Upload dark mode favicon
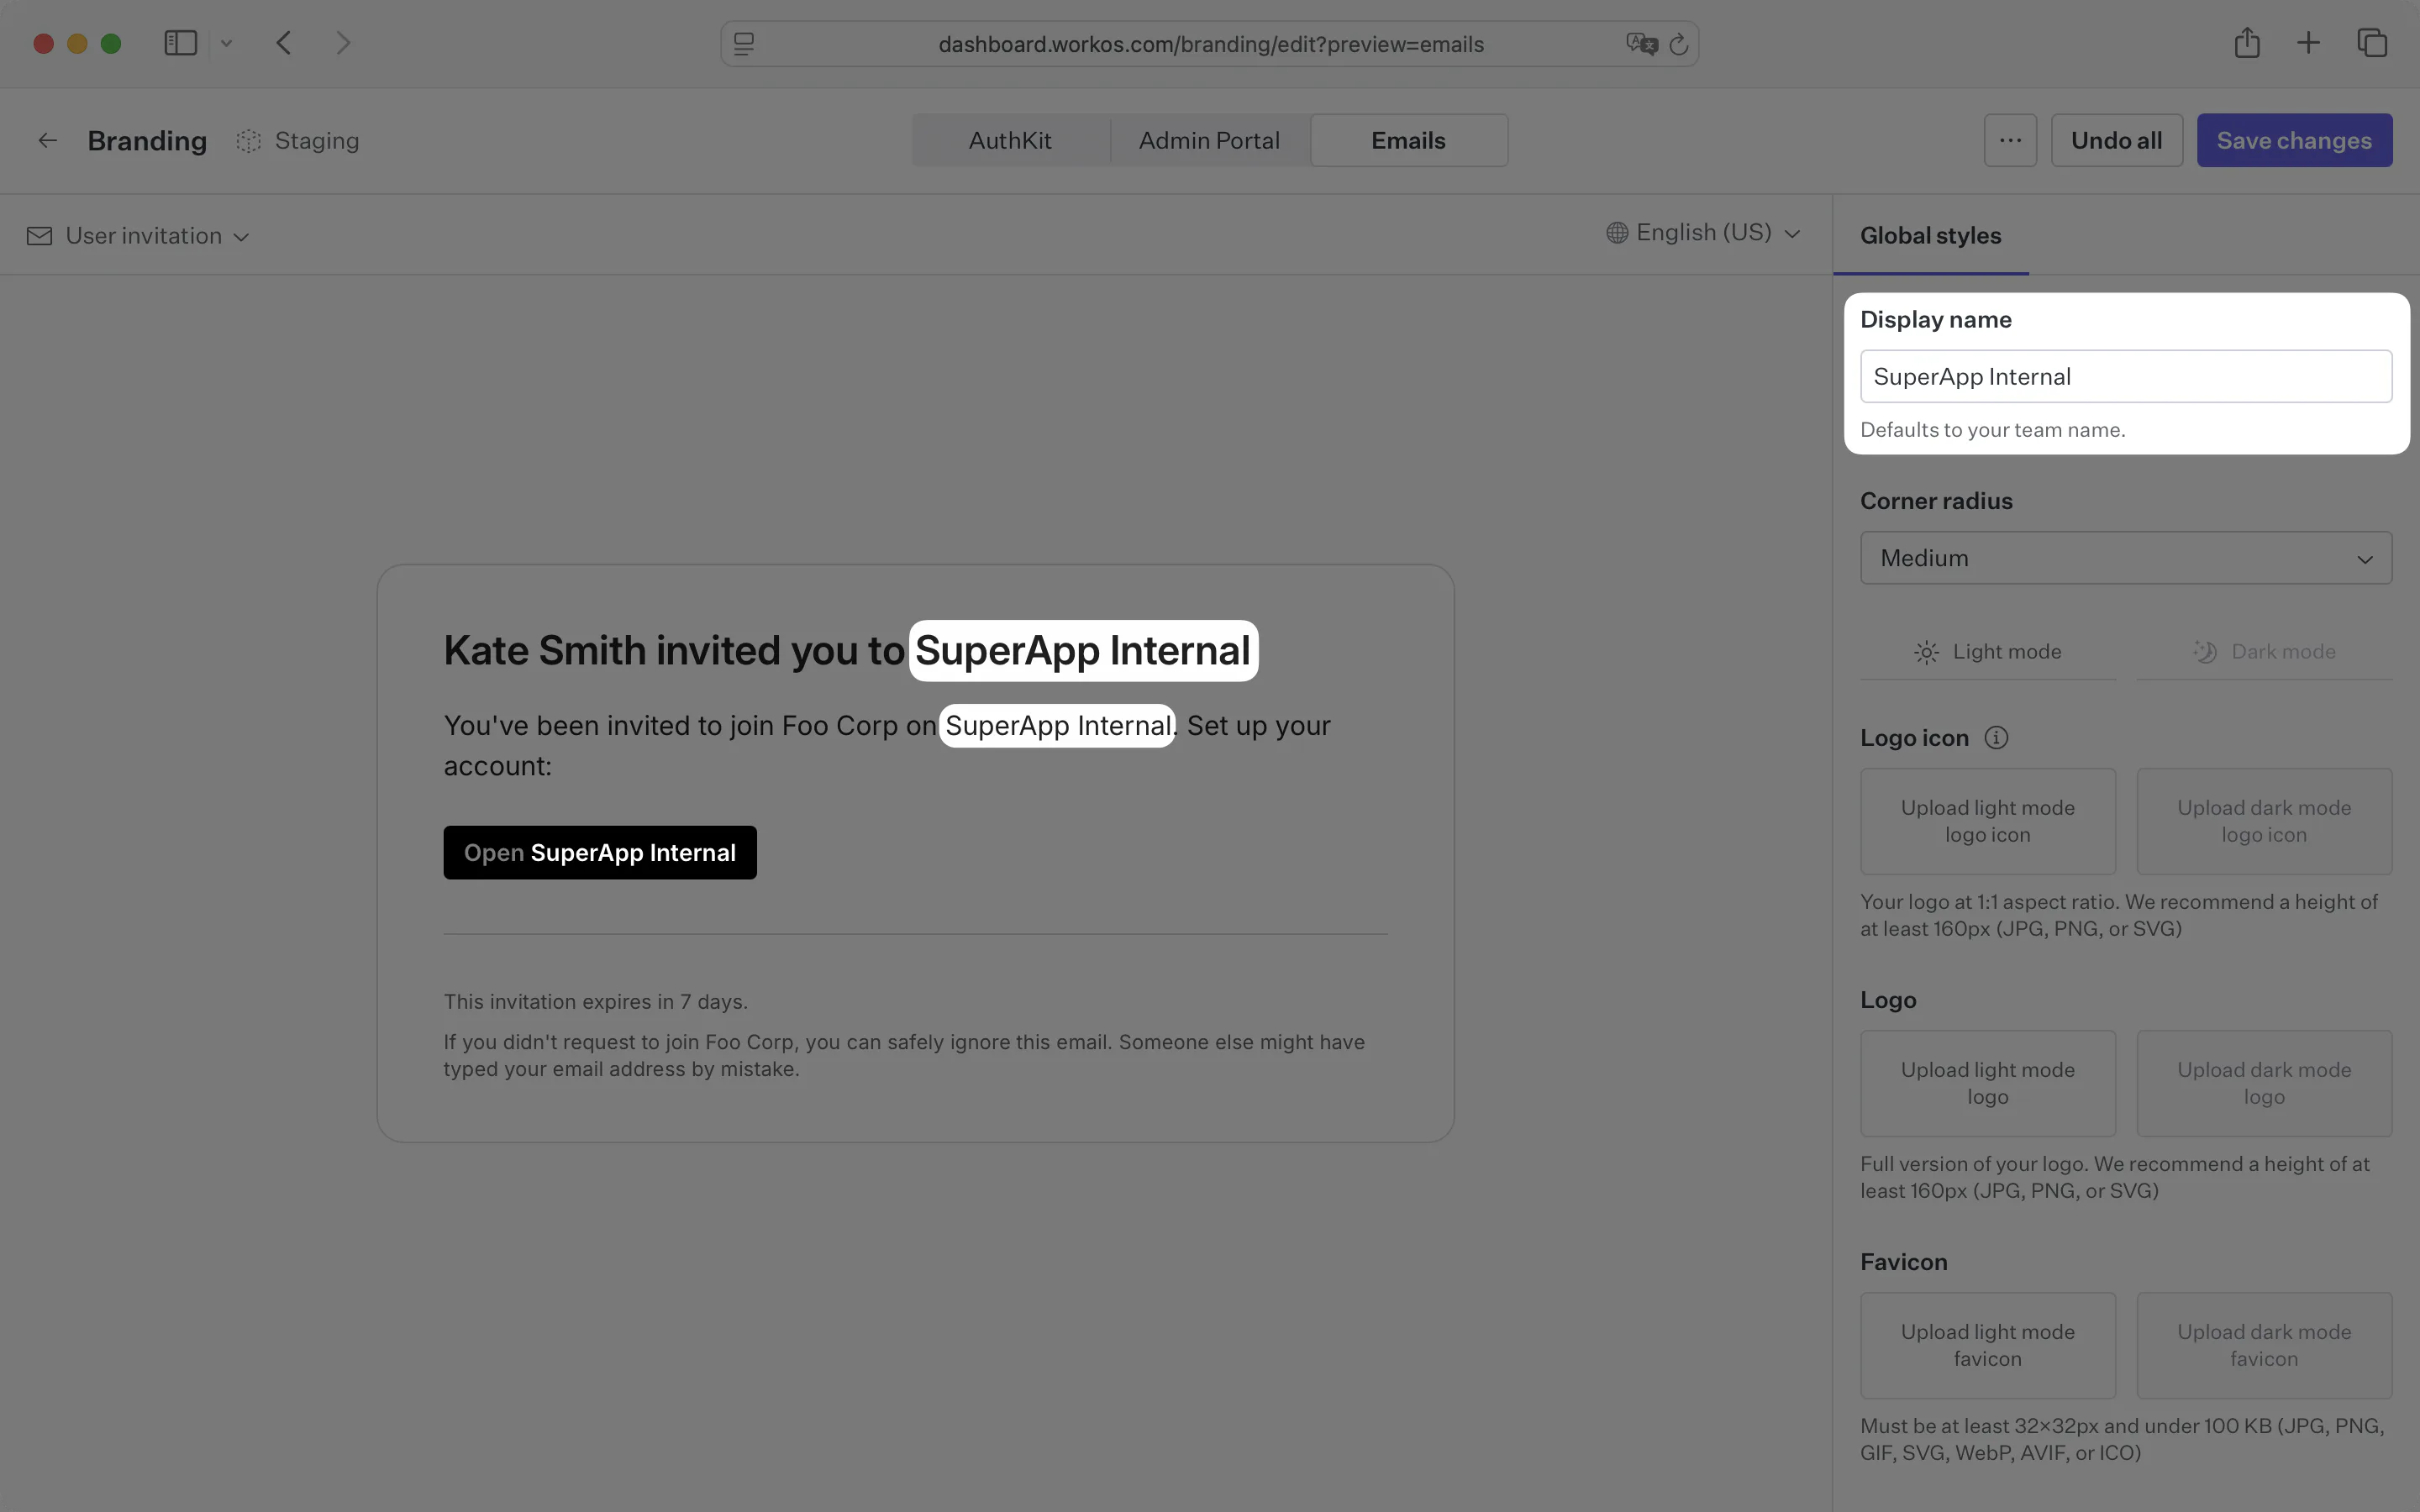The height and width of the screenshot is (1512, 2420). point(2264,1345)
